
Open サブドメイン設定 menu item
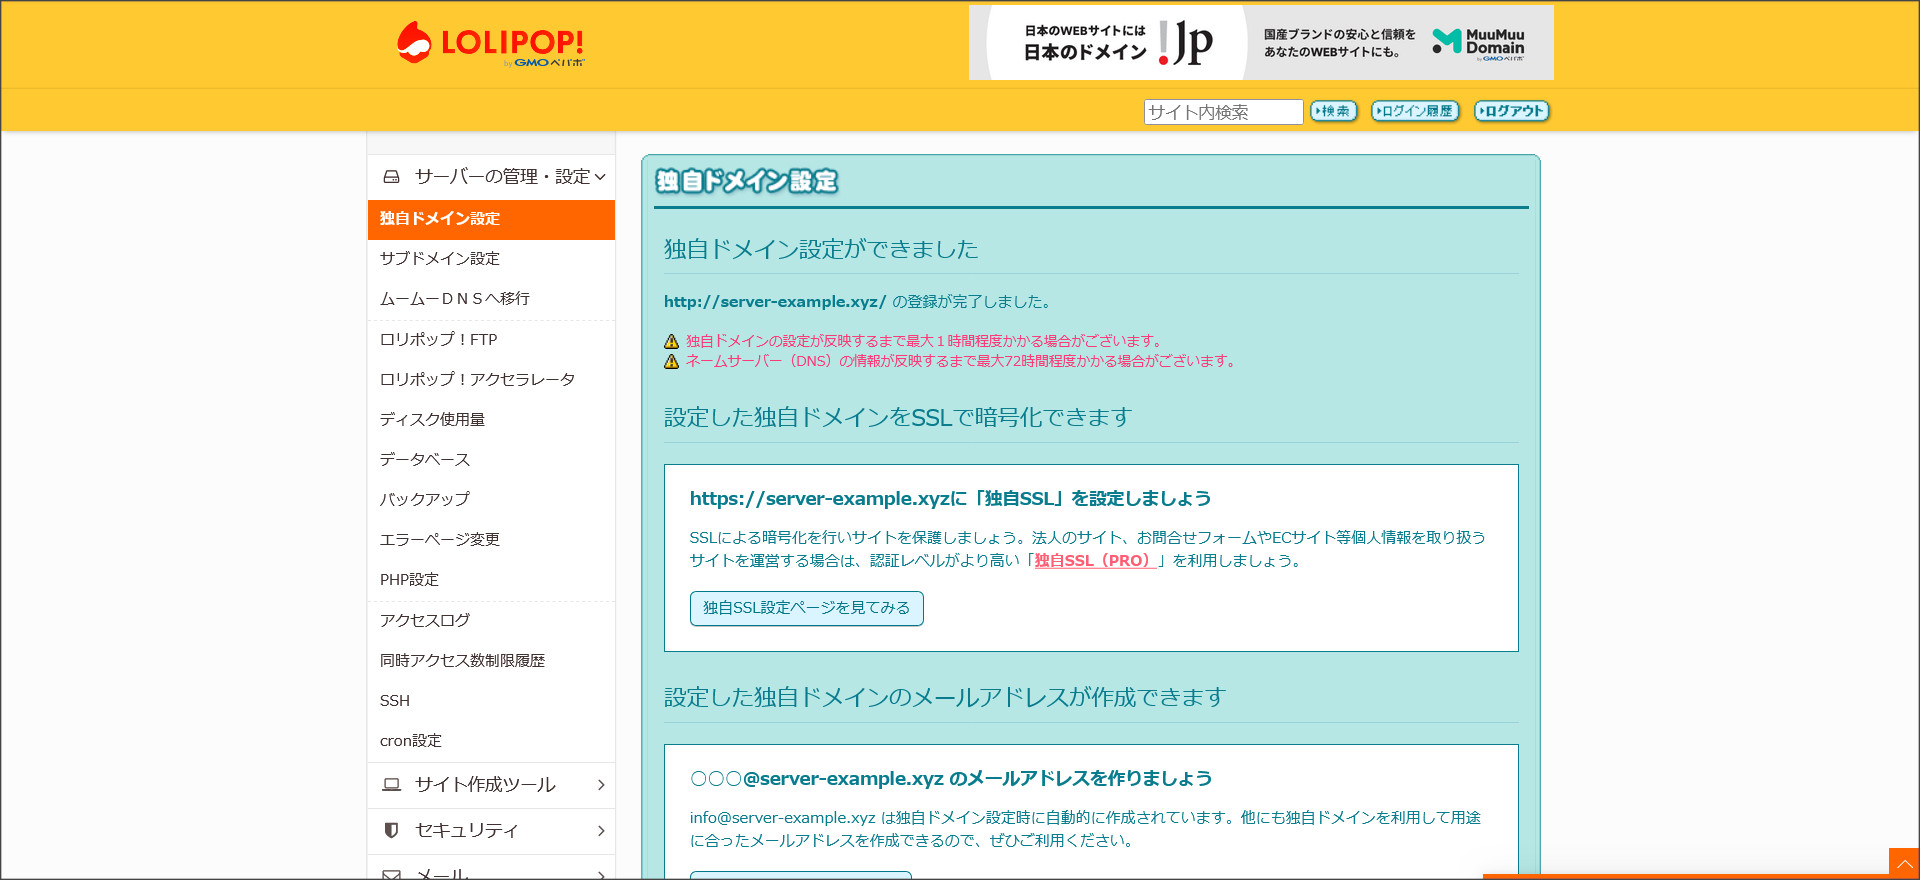coord(491,258)
